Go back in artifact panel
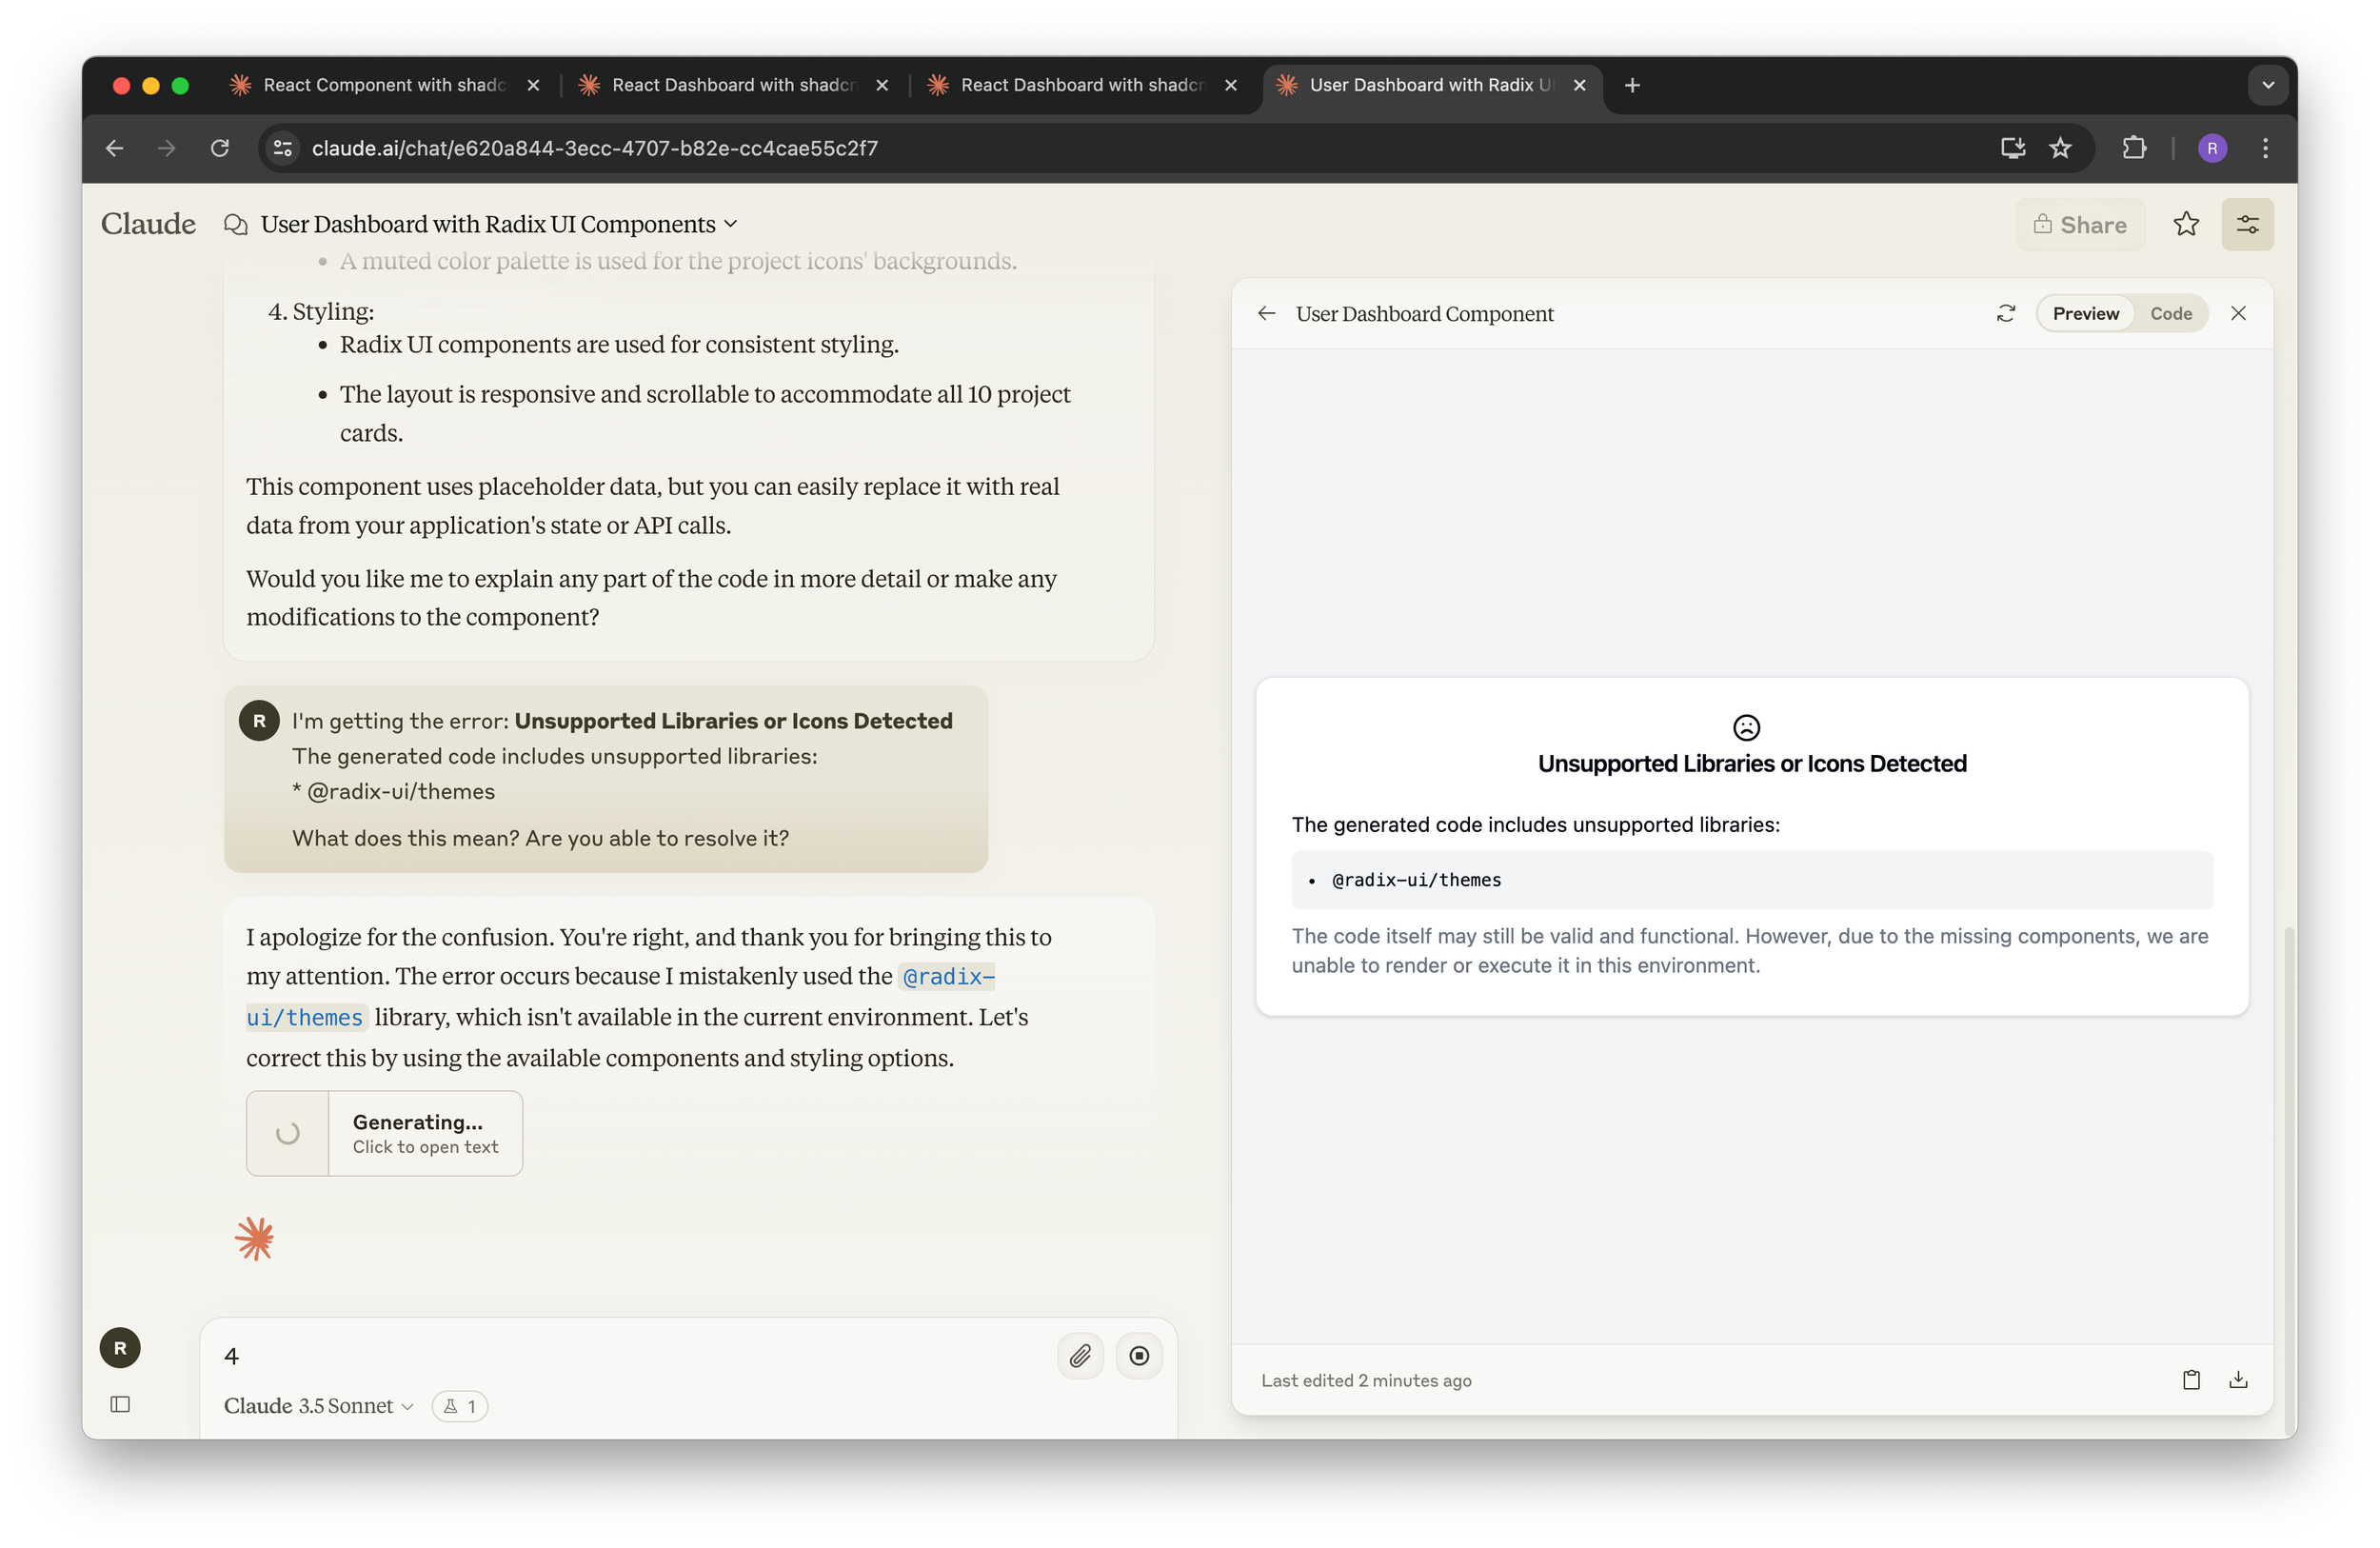 point(1266,313)
